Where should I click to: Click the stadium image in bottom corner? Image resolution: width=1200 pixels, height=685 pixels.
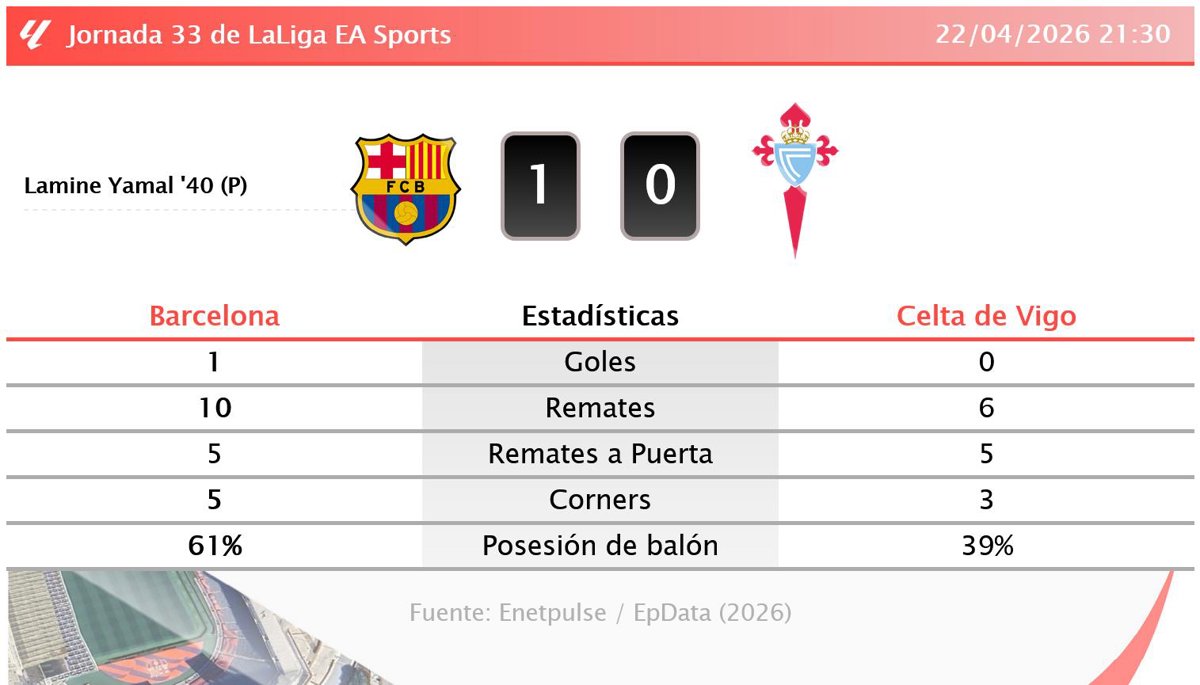tap(120, 630)
